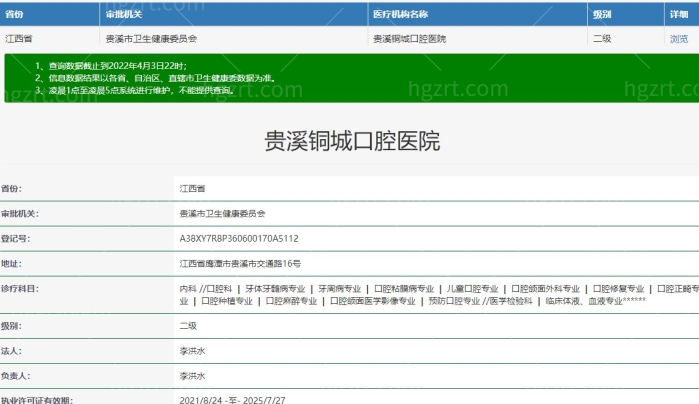Image resolution: width=699 pixels, height=404 pixels.
Task: Select the 详细 column header
Action: tap(678, 14)
